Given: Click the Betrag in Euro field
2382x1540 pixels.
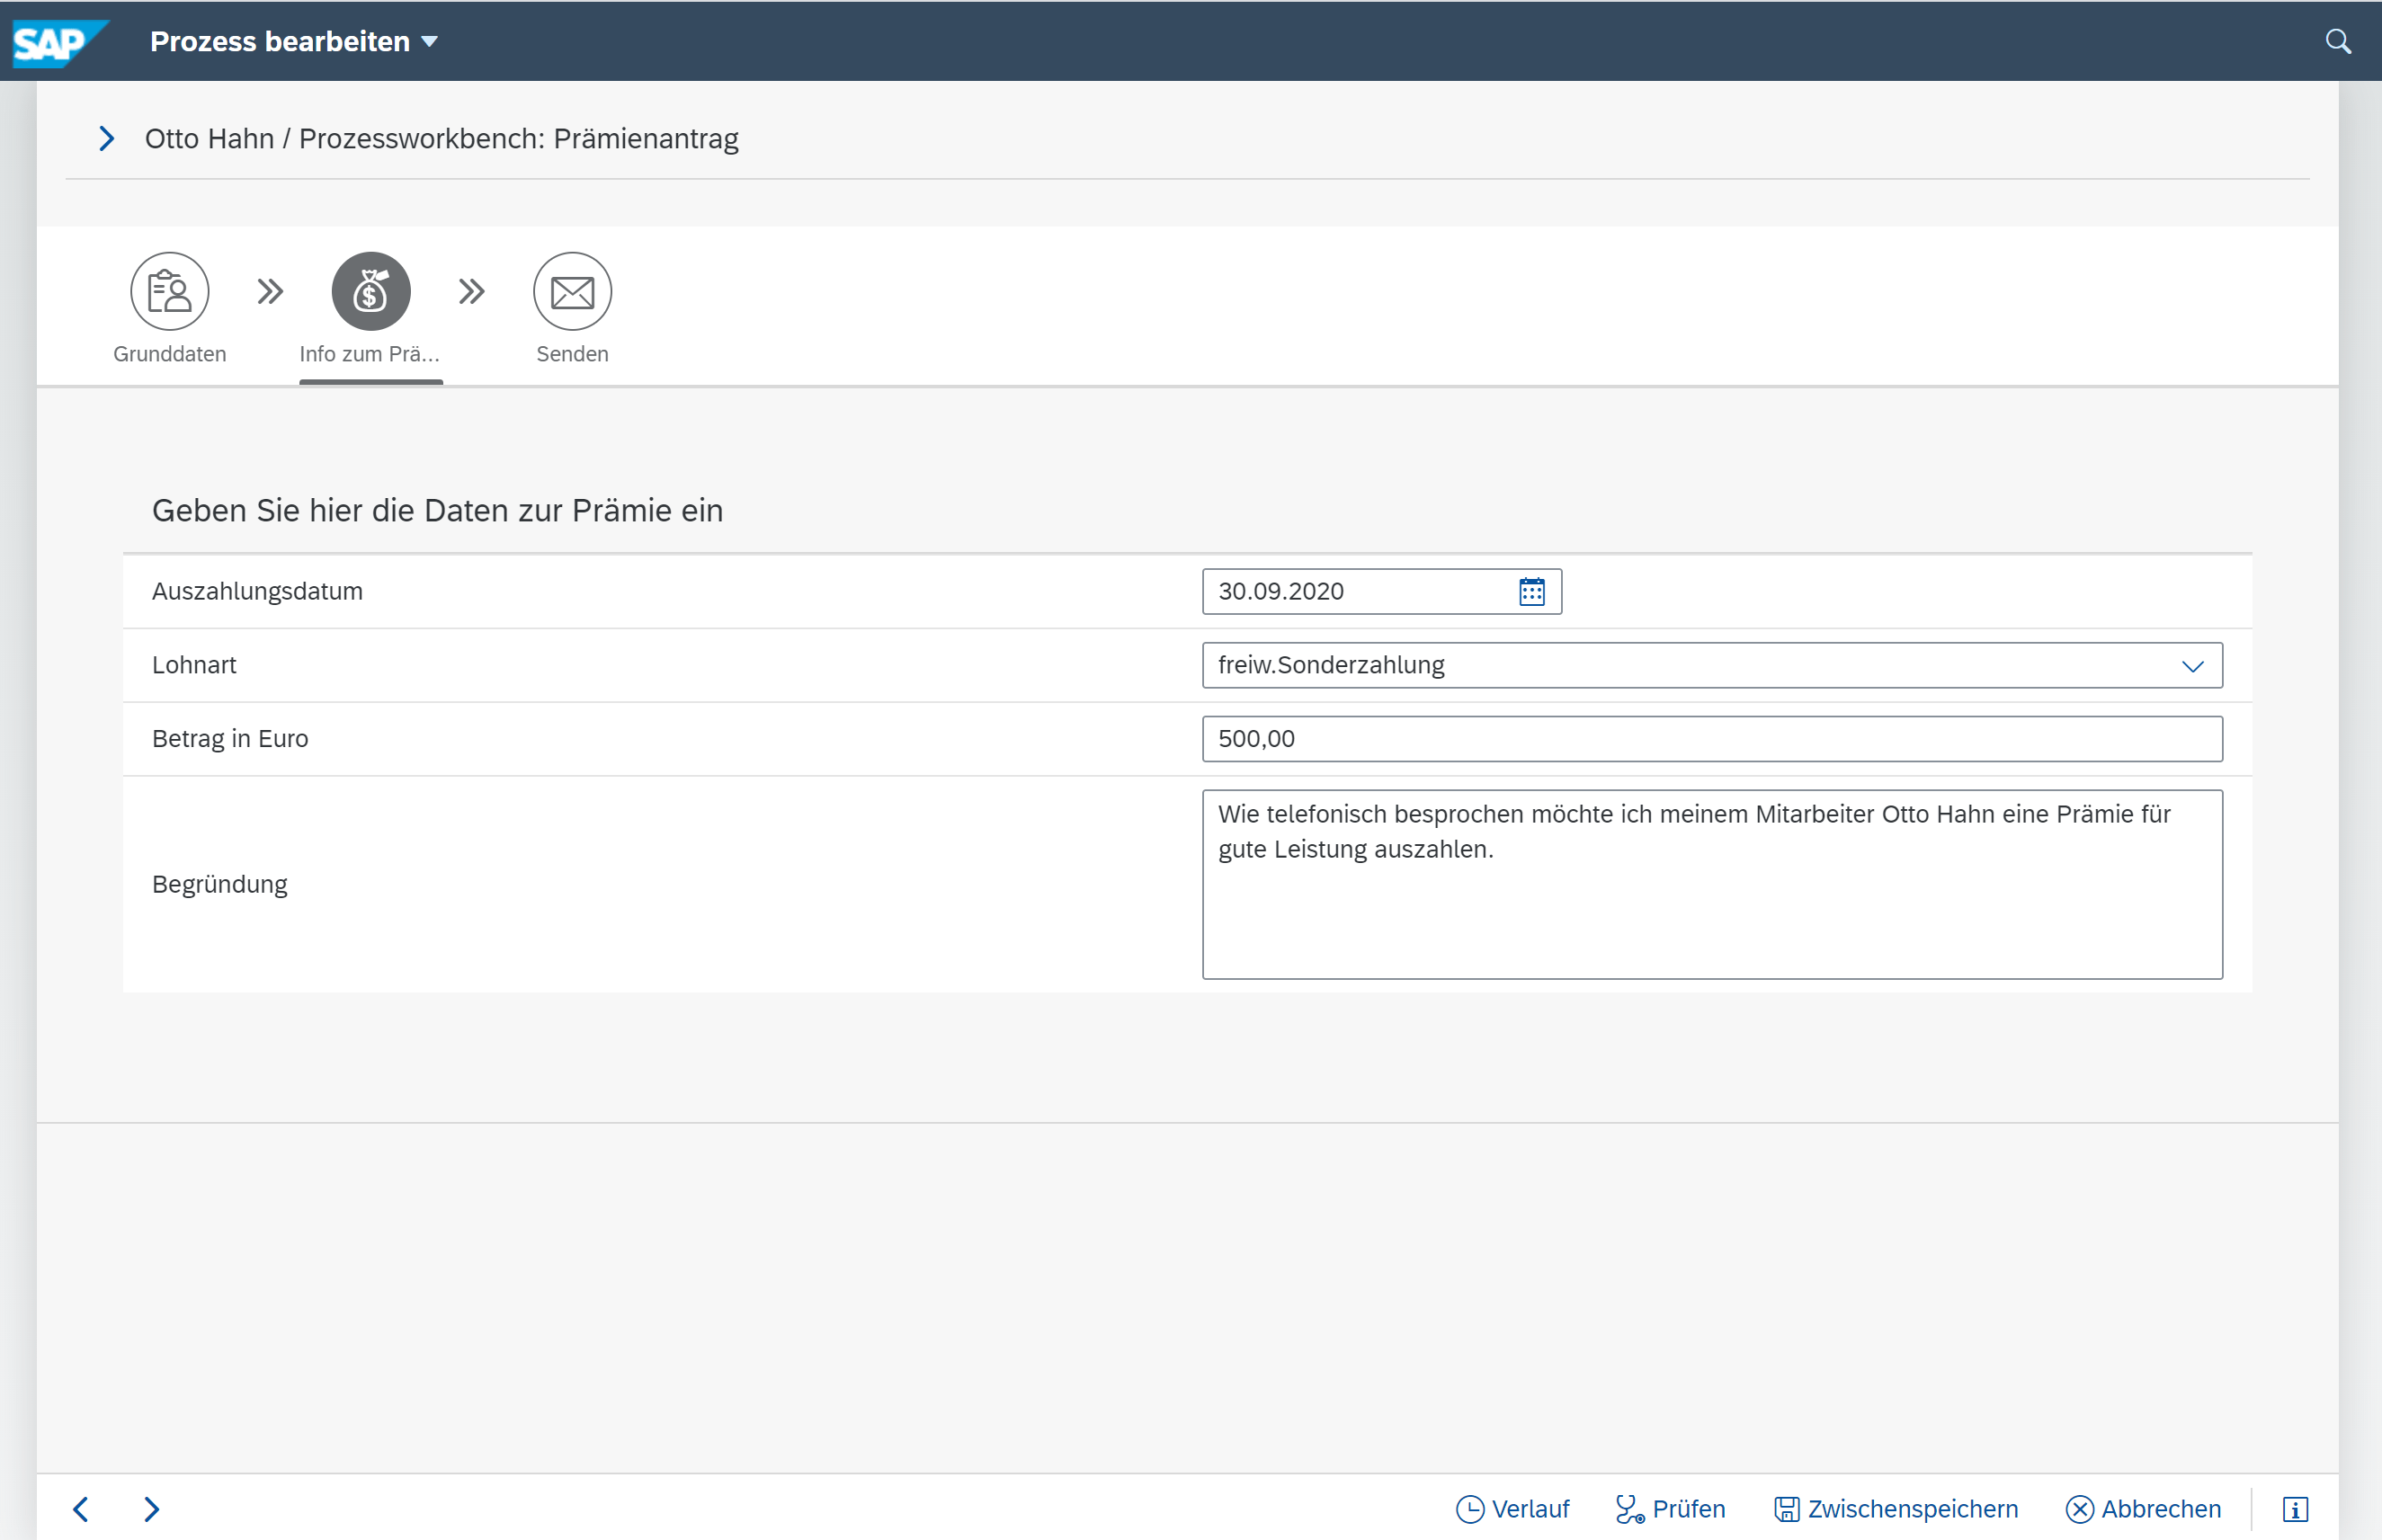Looking at the screenshot, I should pos(1712,739).
